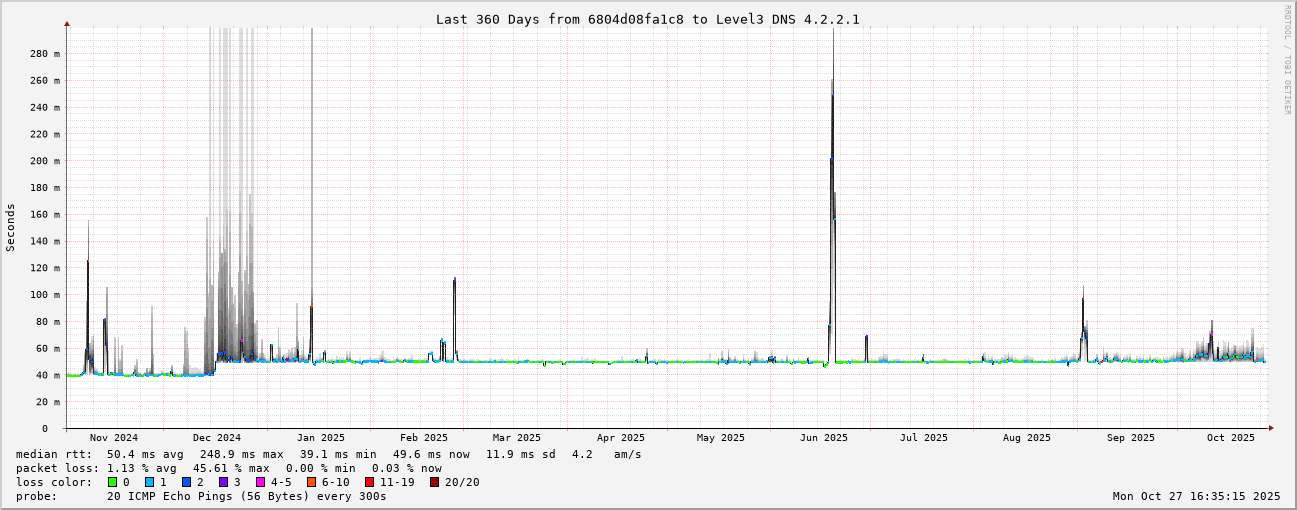Select the Oct 2025 x-axis label

coord(1230,438)
